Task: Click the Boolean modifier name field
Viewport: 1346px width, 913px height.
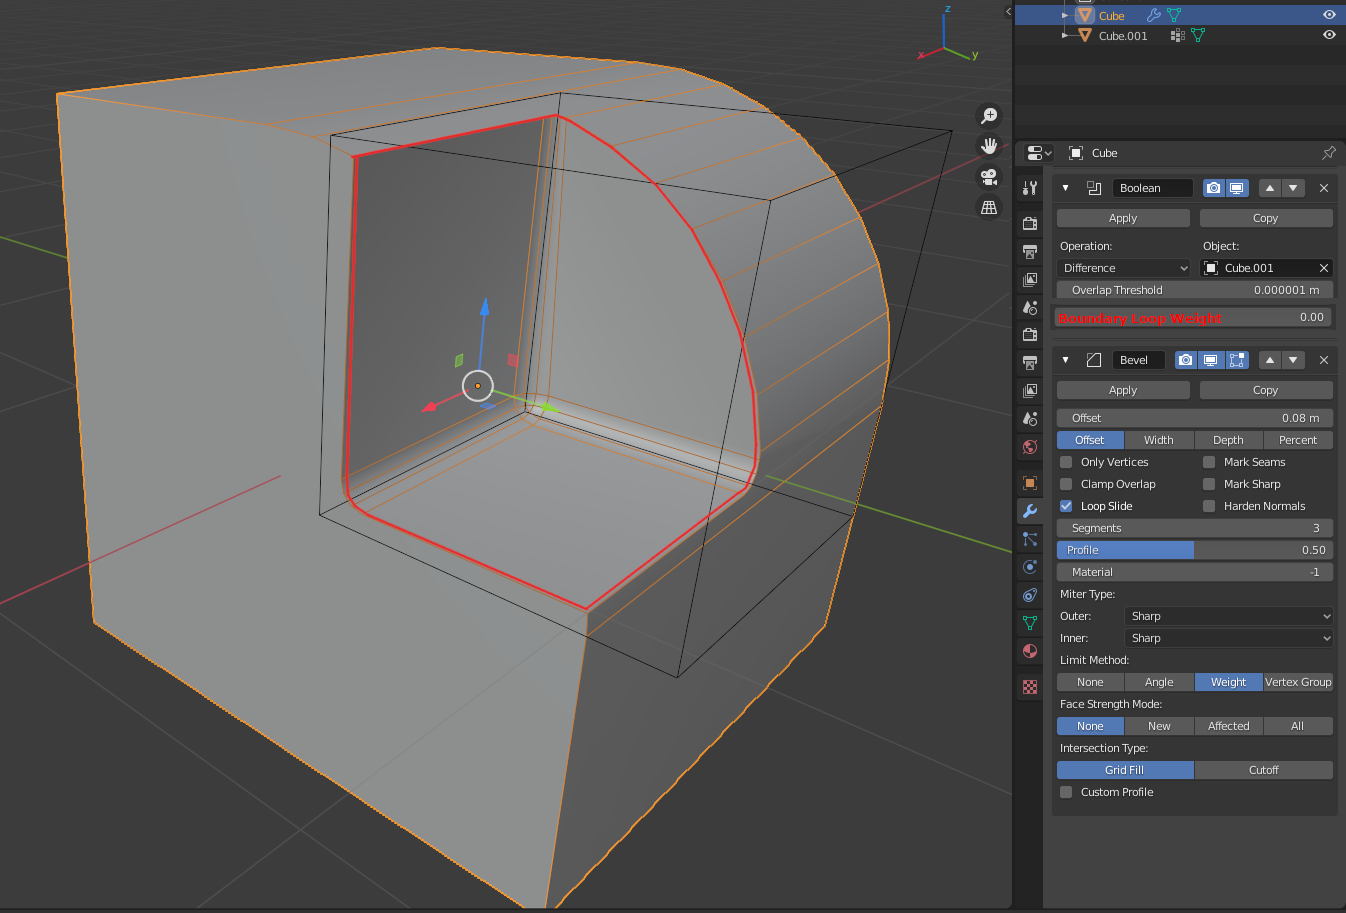Action: coord(1153,188)
